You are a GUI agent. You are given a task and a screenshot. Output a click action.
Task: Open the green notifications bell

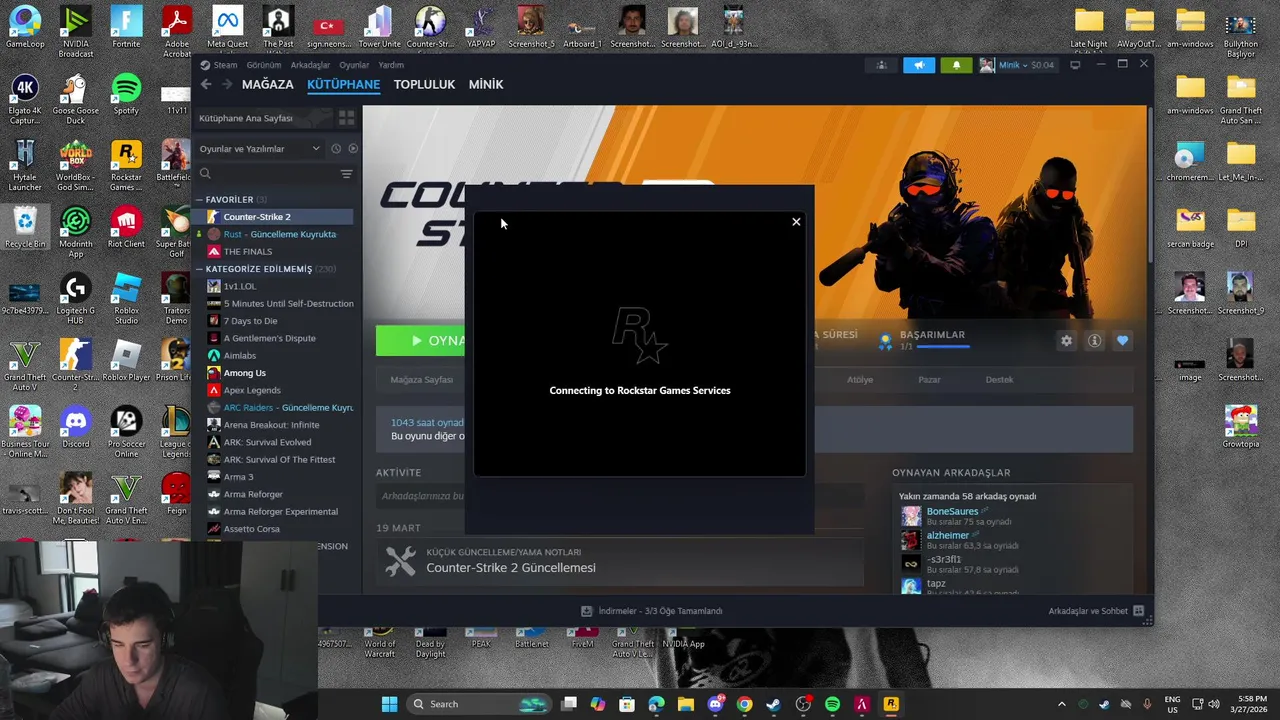956,65
